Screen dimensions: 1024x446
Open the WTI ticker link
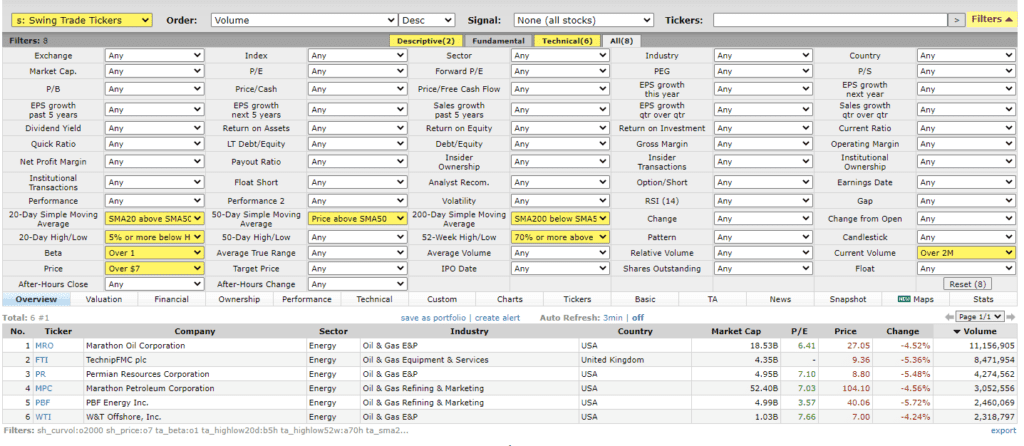coord(43,417)
